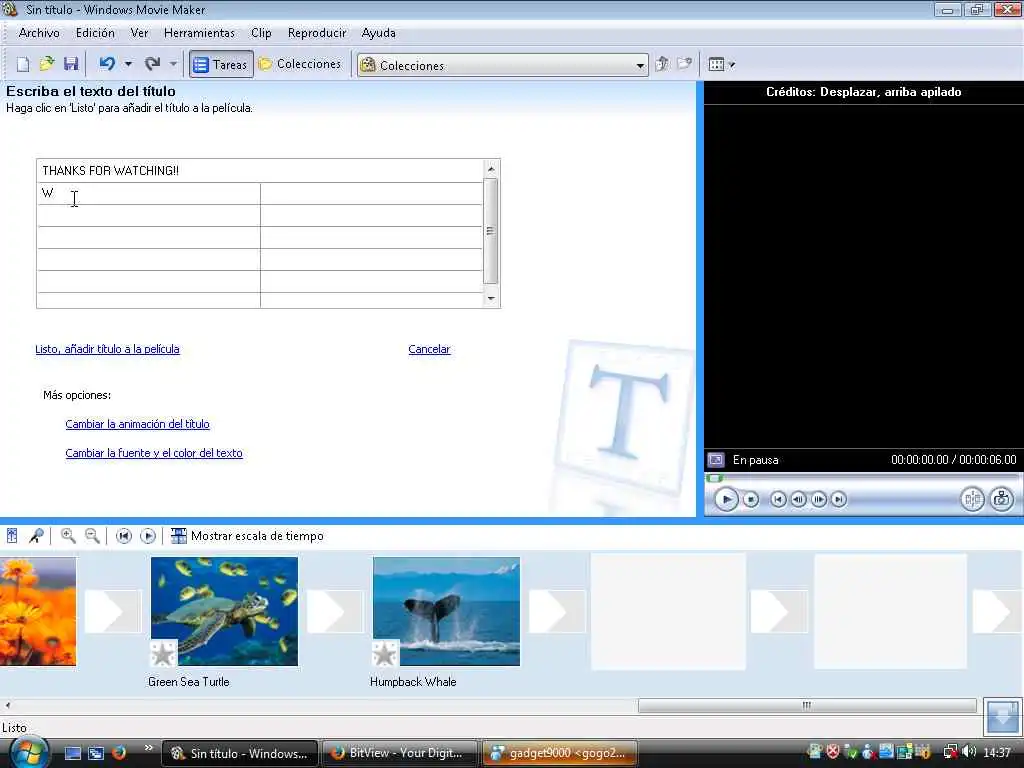This screenshot has height=768, width=1024.
Task: Zoom out the timeline with magnifier minus
Action: pos(93,536)
